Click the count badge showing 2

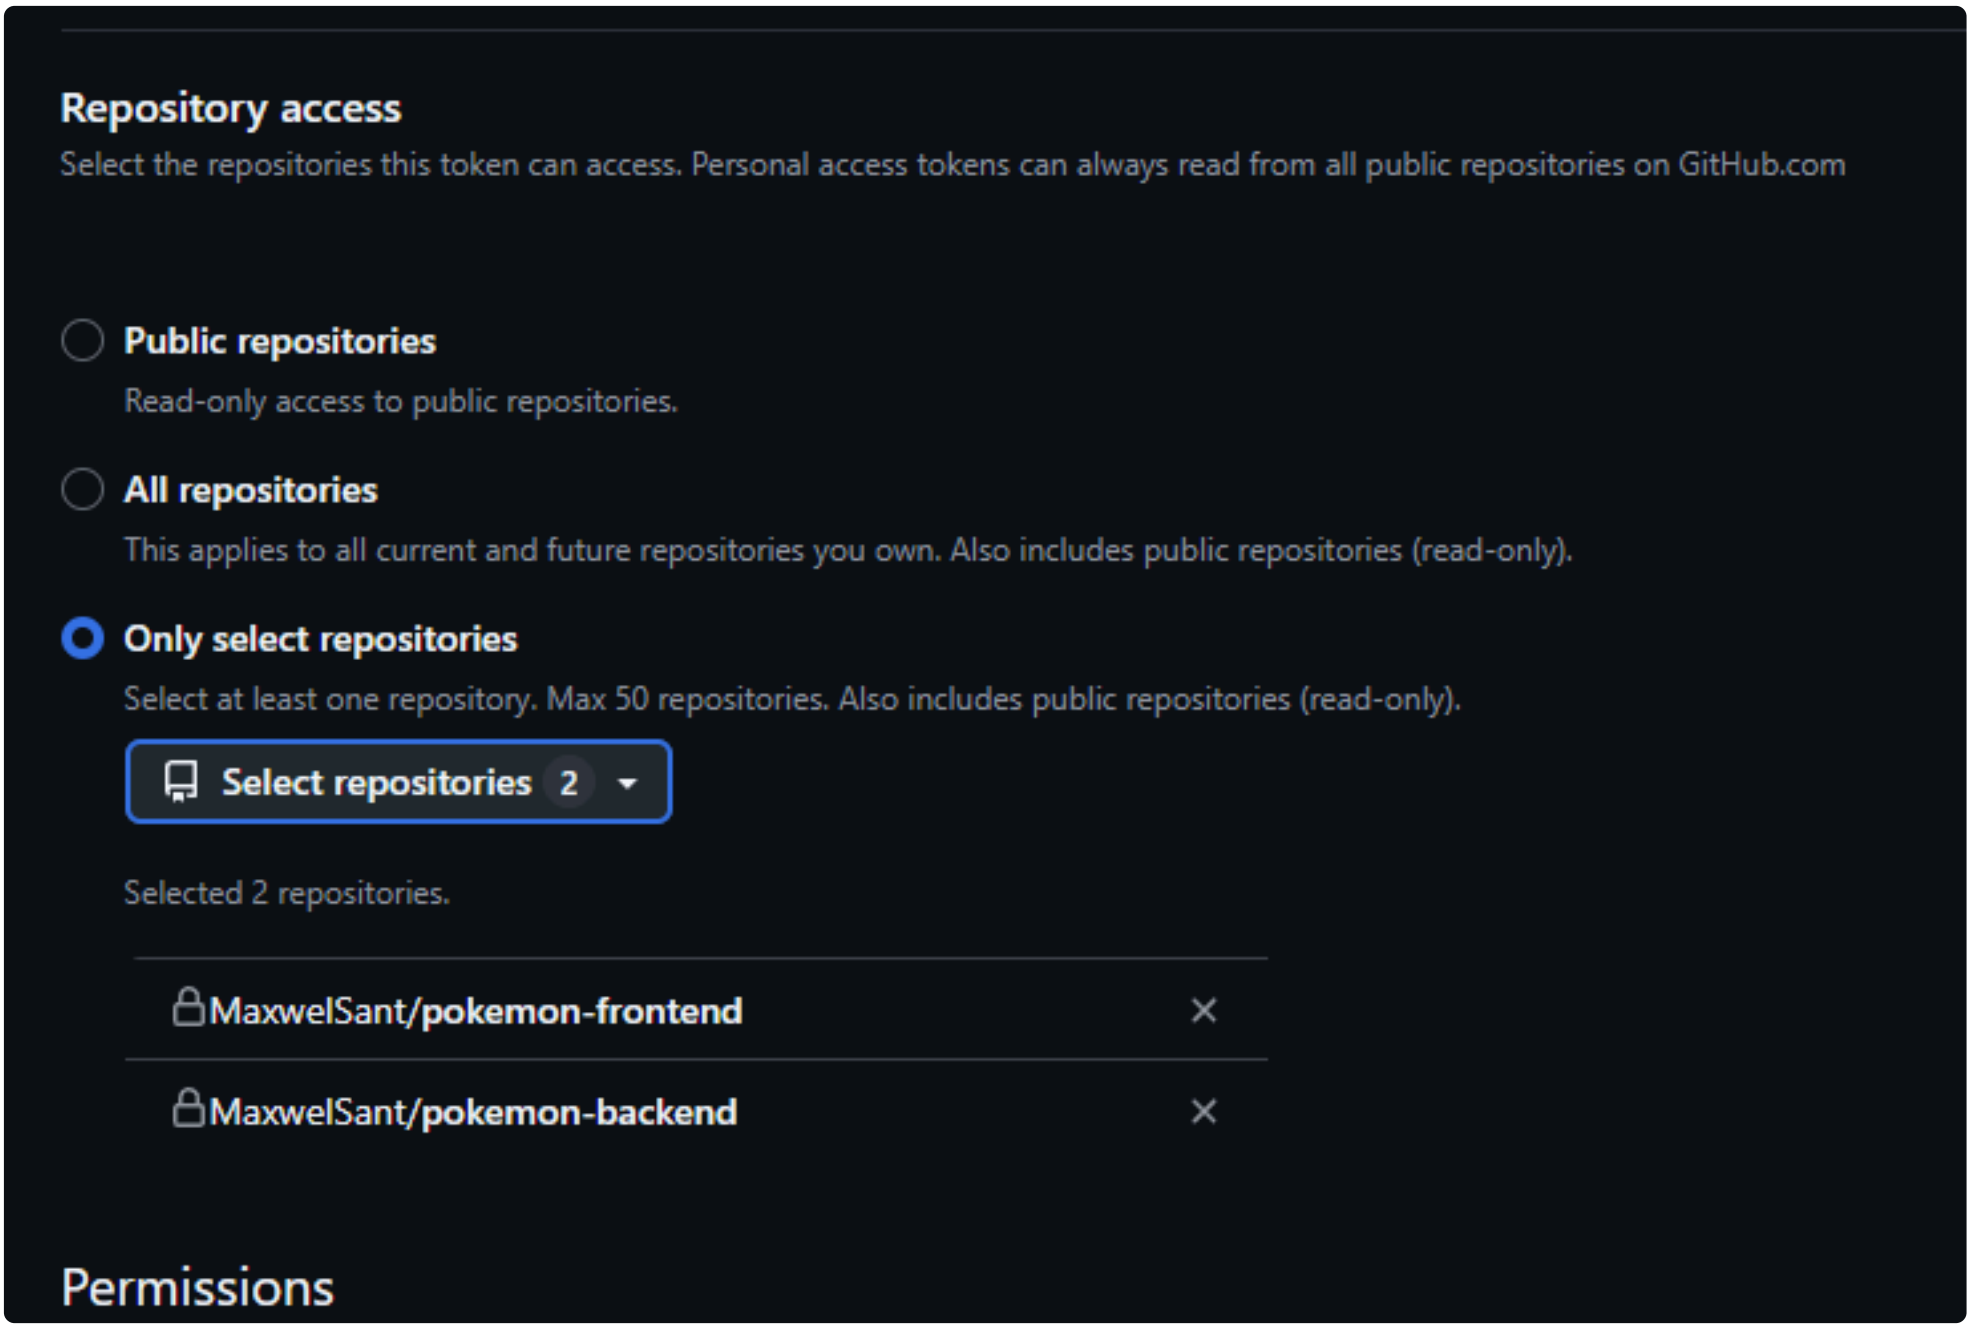(x=569, y=783)
